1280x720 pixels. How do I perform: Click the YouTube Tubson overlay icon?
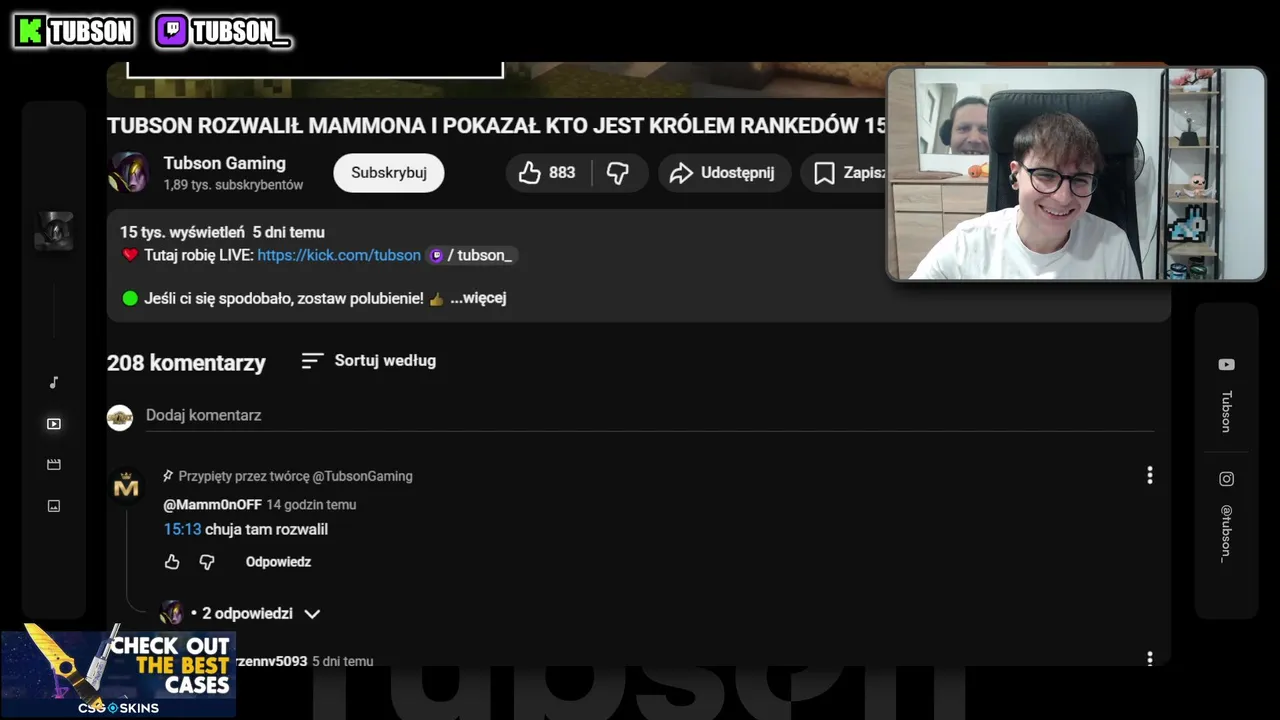point(1226,365)
